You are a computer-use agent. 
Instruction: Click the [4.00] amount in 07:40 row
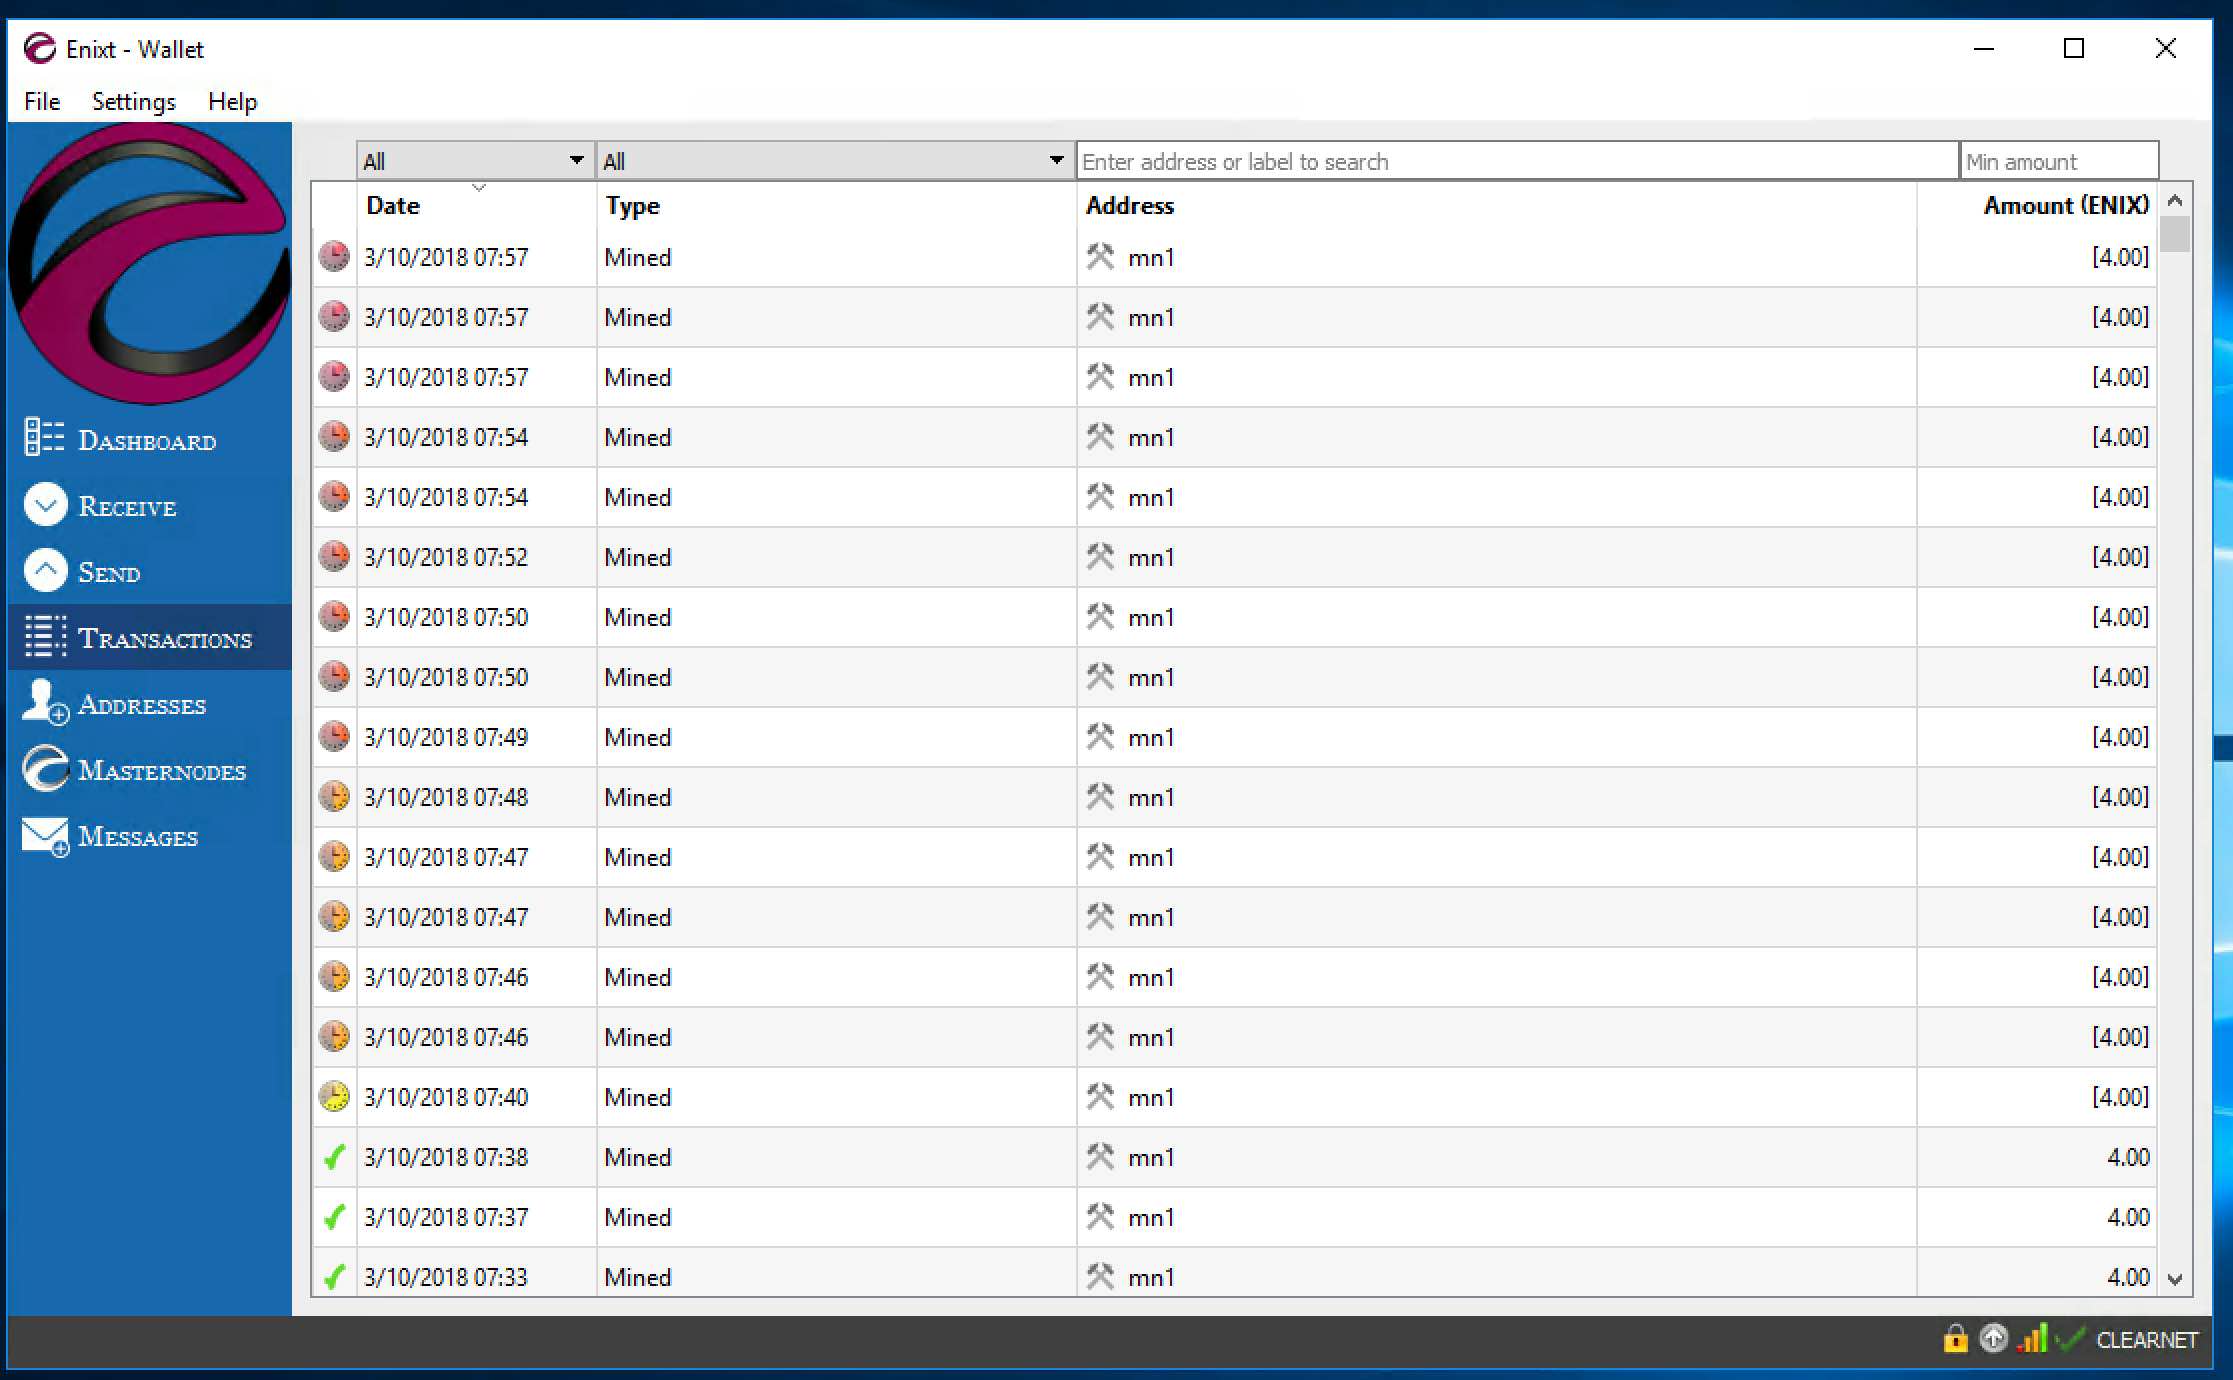2120,1097
